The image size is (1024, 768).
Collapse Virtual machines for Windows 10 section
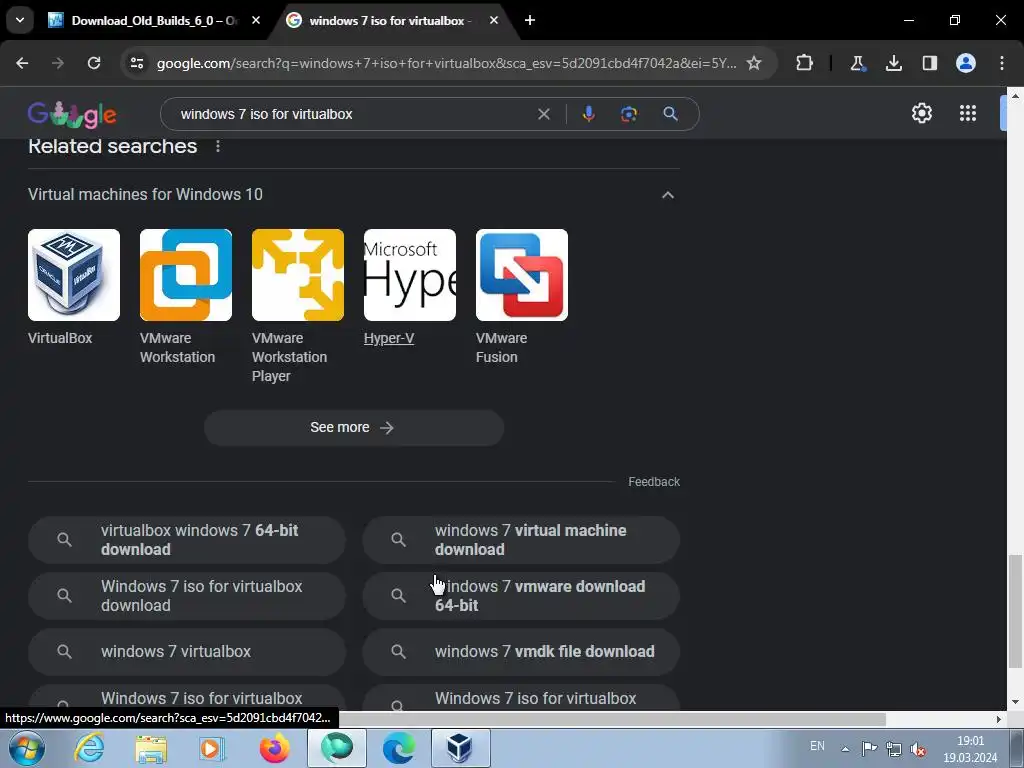[667, 195]
